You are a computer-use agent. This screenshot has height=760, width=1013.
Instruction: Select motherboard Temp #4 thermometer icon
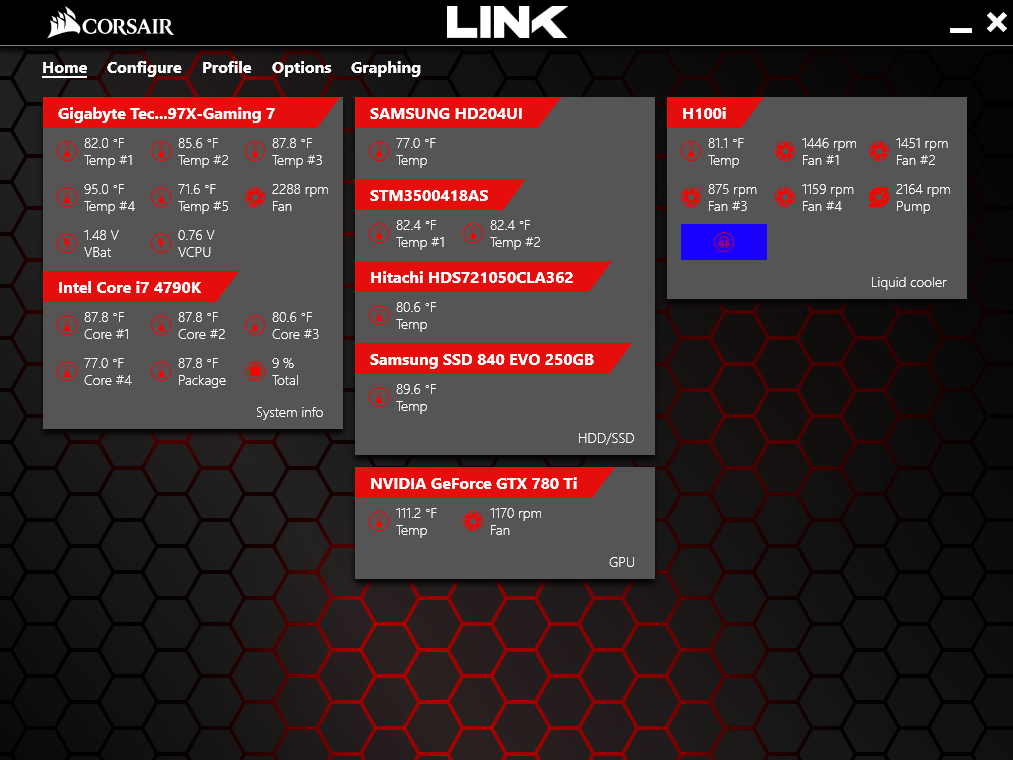[67, 197]
